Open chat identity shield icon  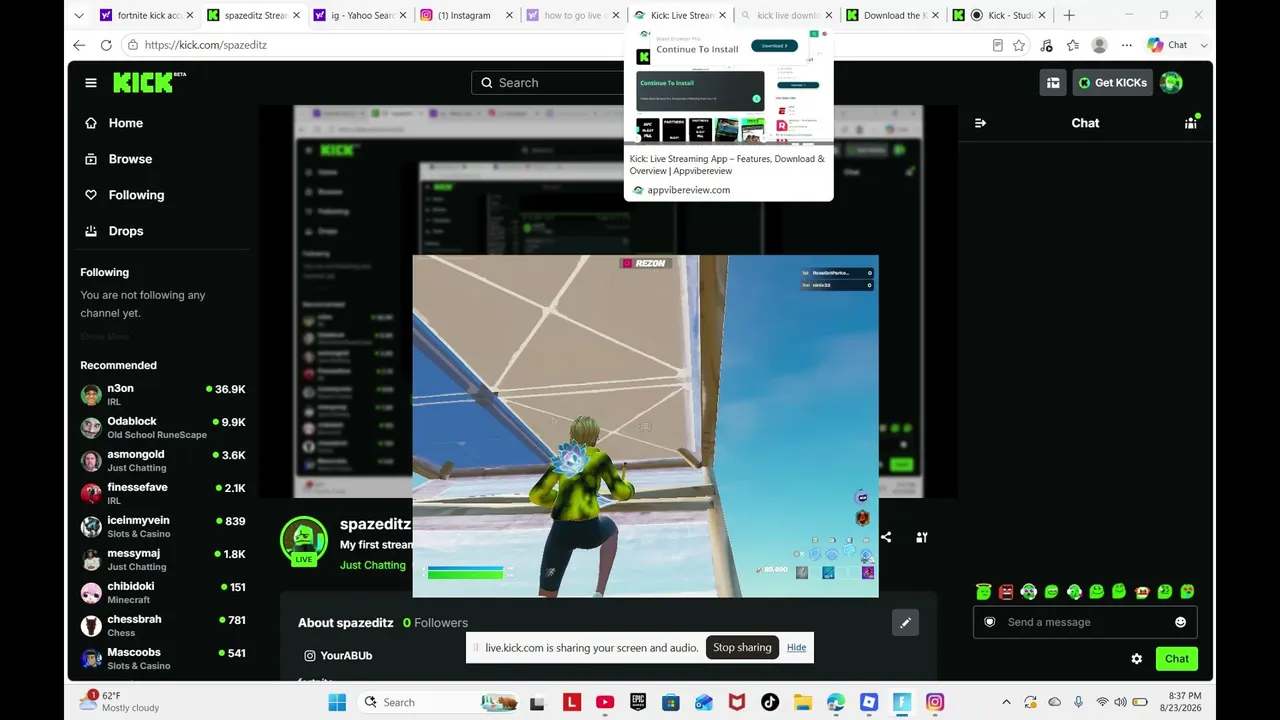(990, 622)
